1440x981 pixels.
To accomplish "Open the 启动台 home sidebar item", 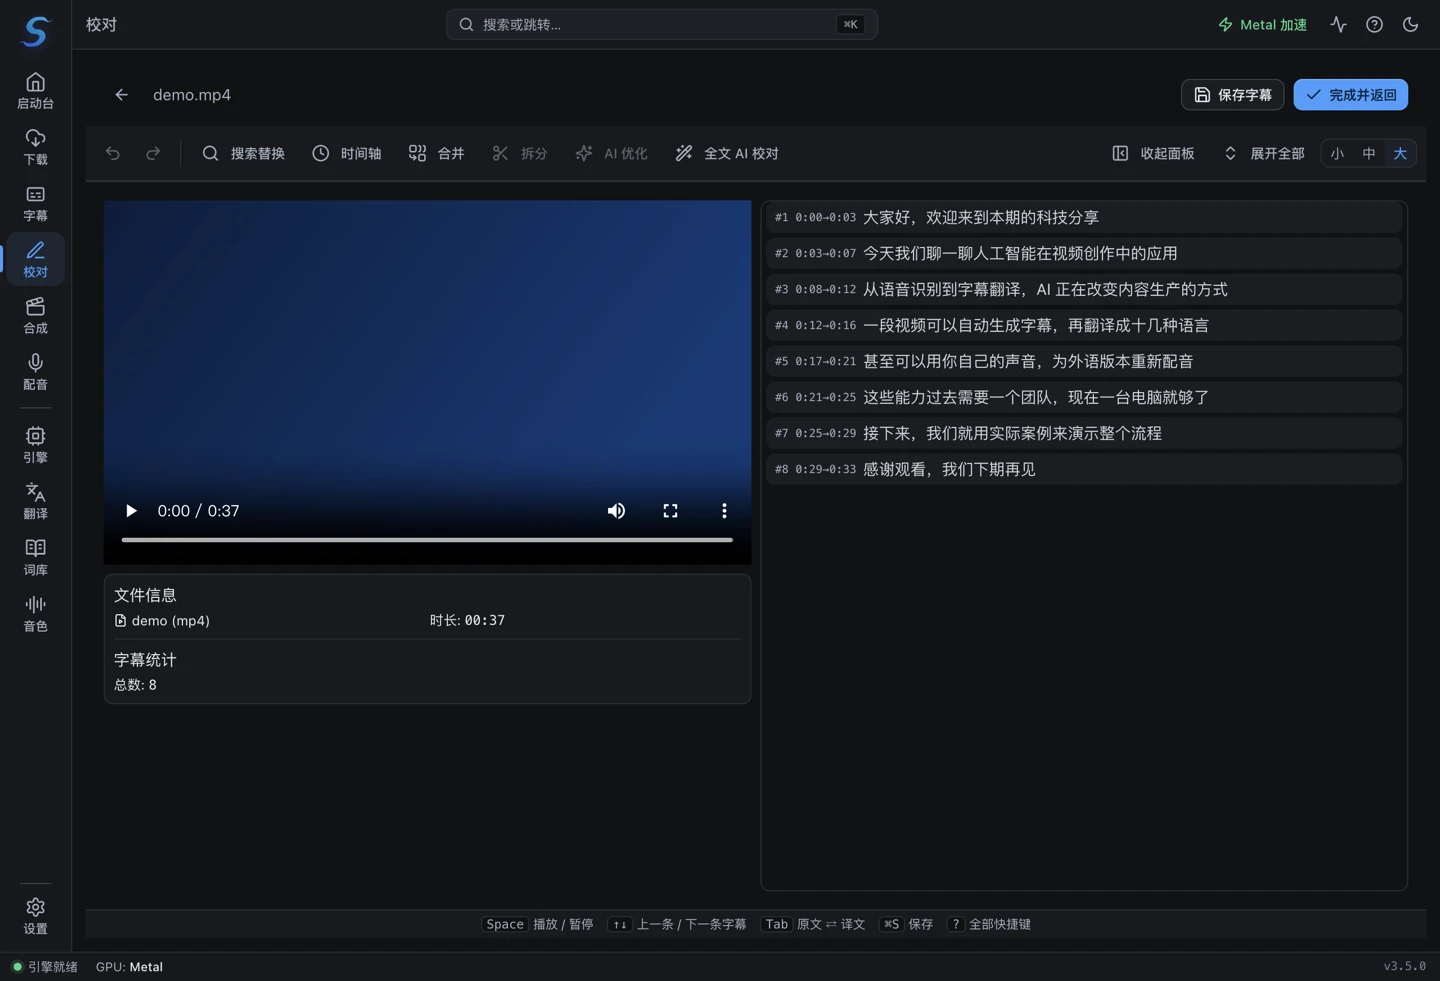I will [x=35, y=91].
